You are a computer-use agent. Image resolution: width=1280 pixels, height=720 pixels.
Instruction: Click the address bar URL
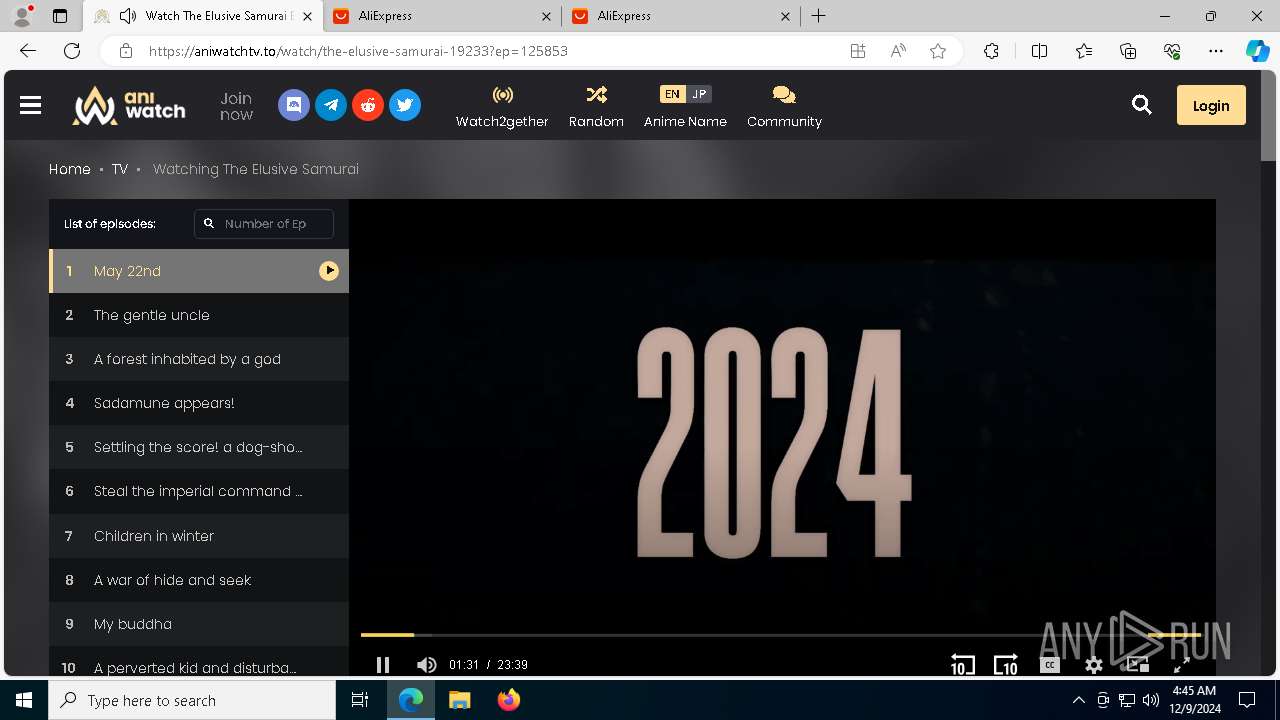point(358,51)
